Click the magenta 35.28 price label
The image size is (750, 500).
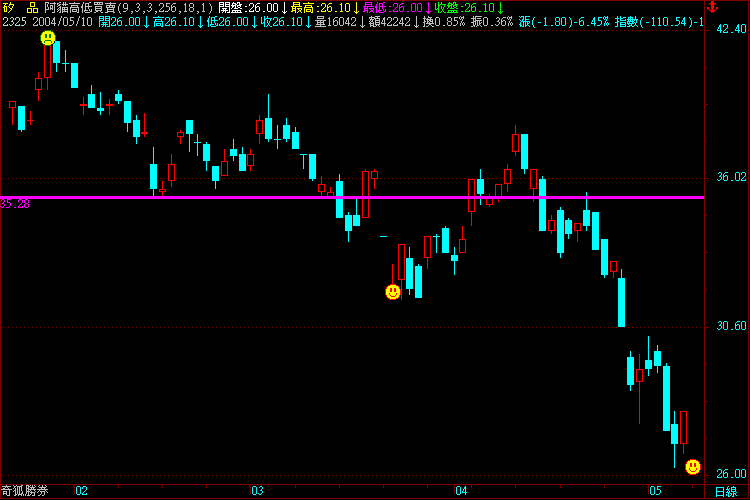click(x=15, y=204)
